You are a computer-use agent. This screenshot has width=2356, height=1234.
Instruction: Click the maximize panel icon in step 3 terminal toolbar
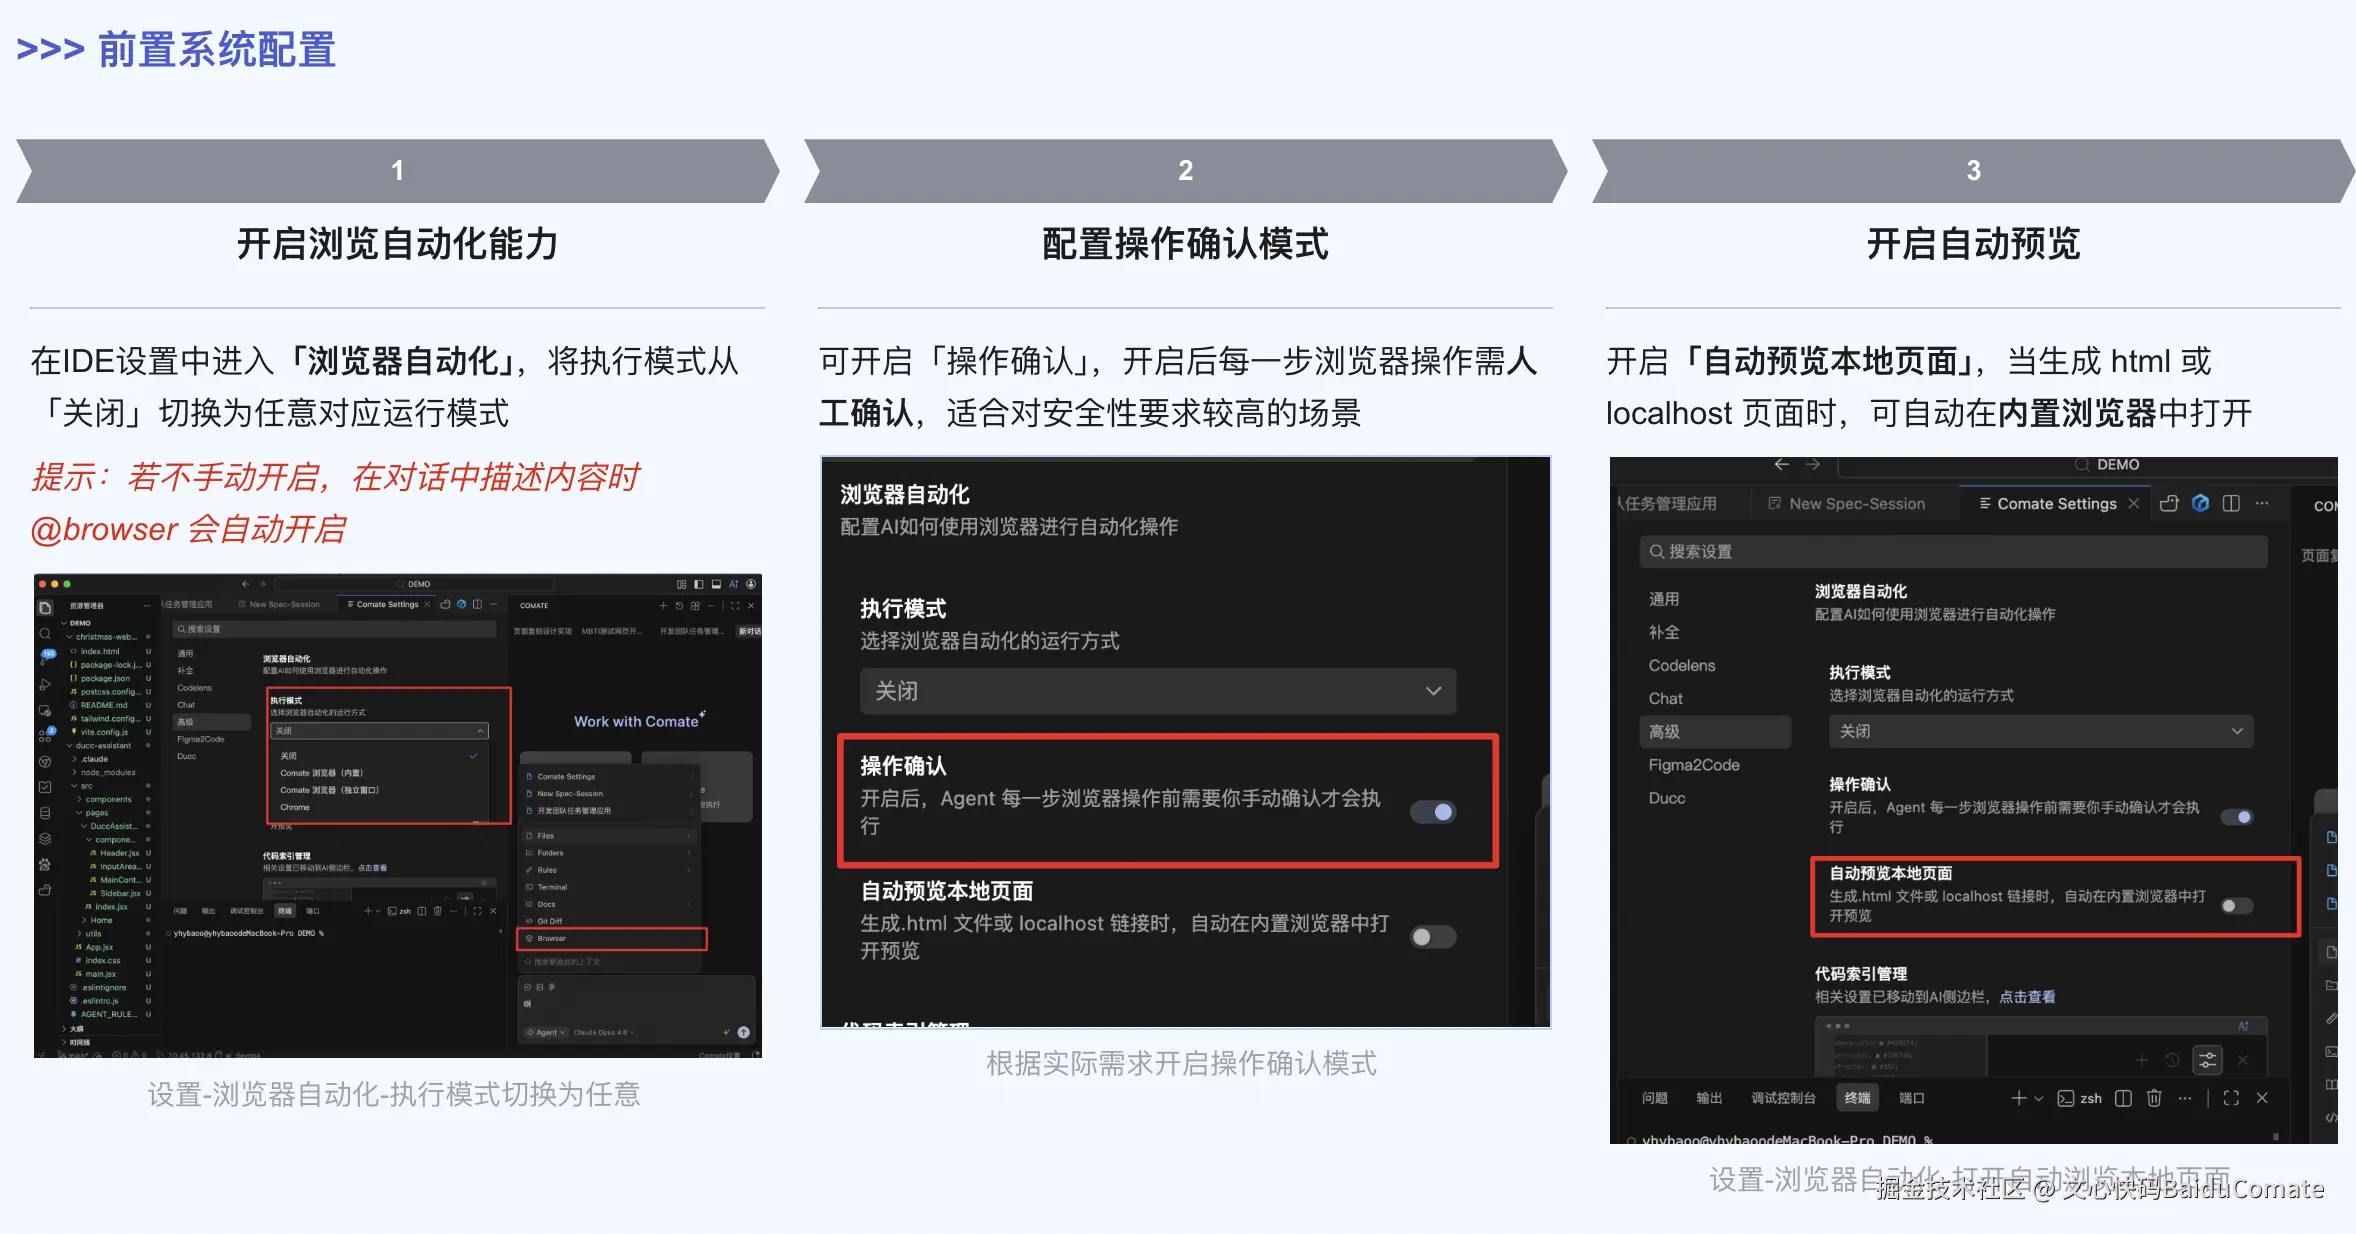(2231, 1098)
